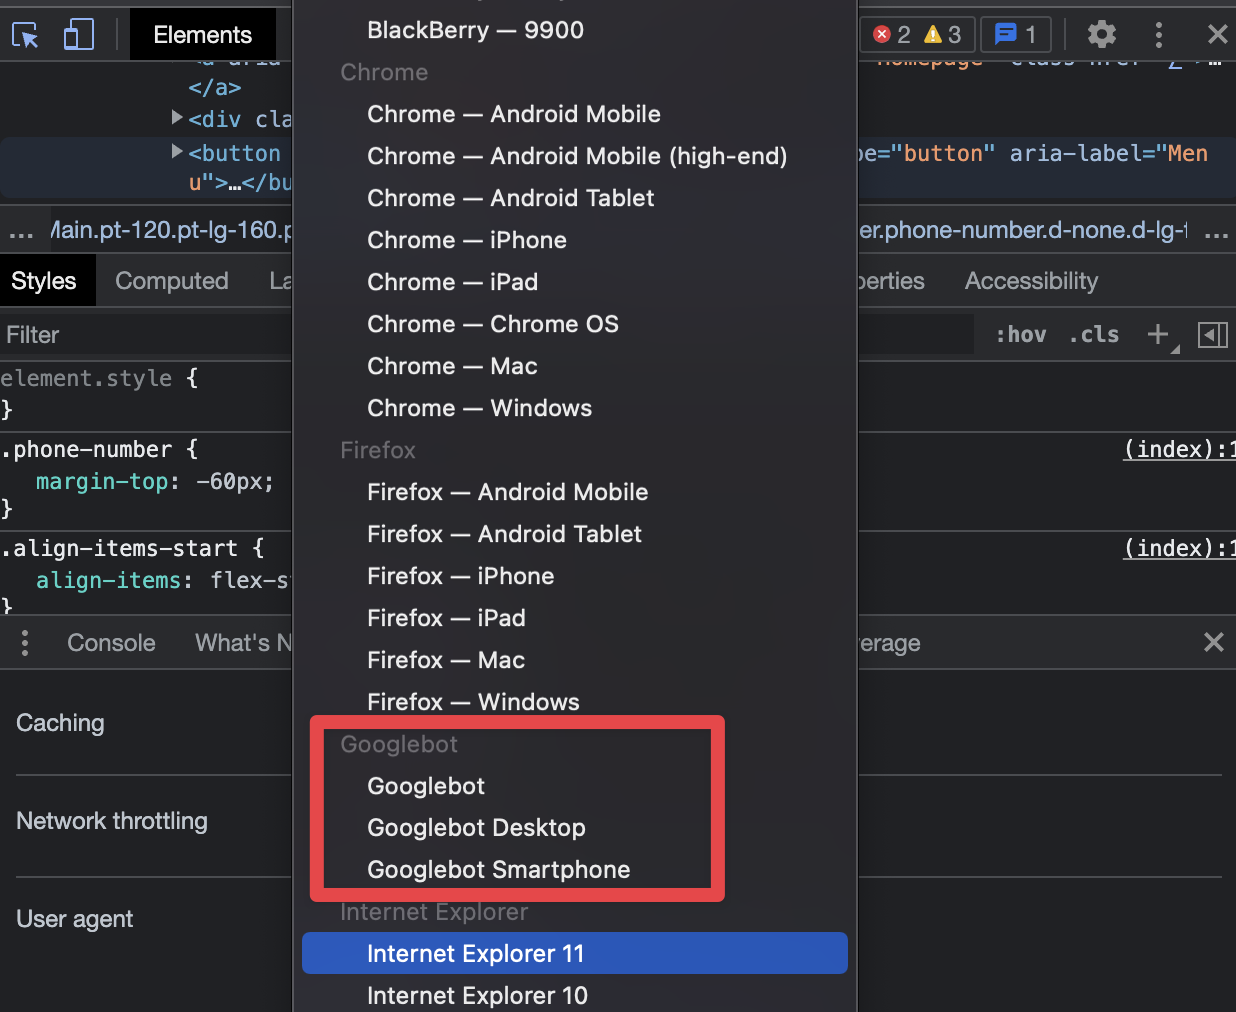Viewport: 1236px width, 1012px height.
Task: Open the Computed tab
Action: (x=172, y=281)
